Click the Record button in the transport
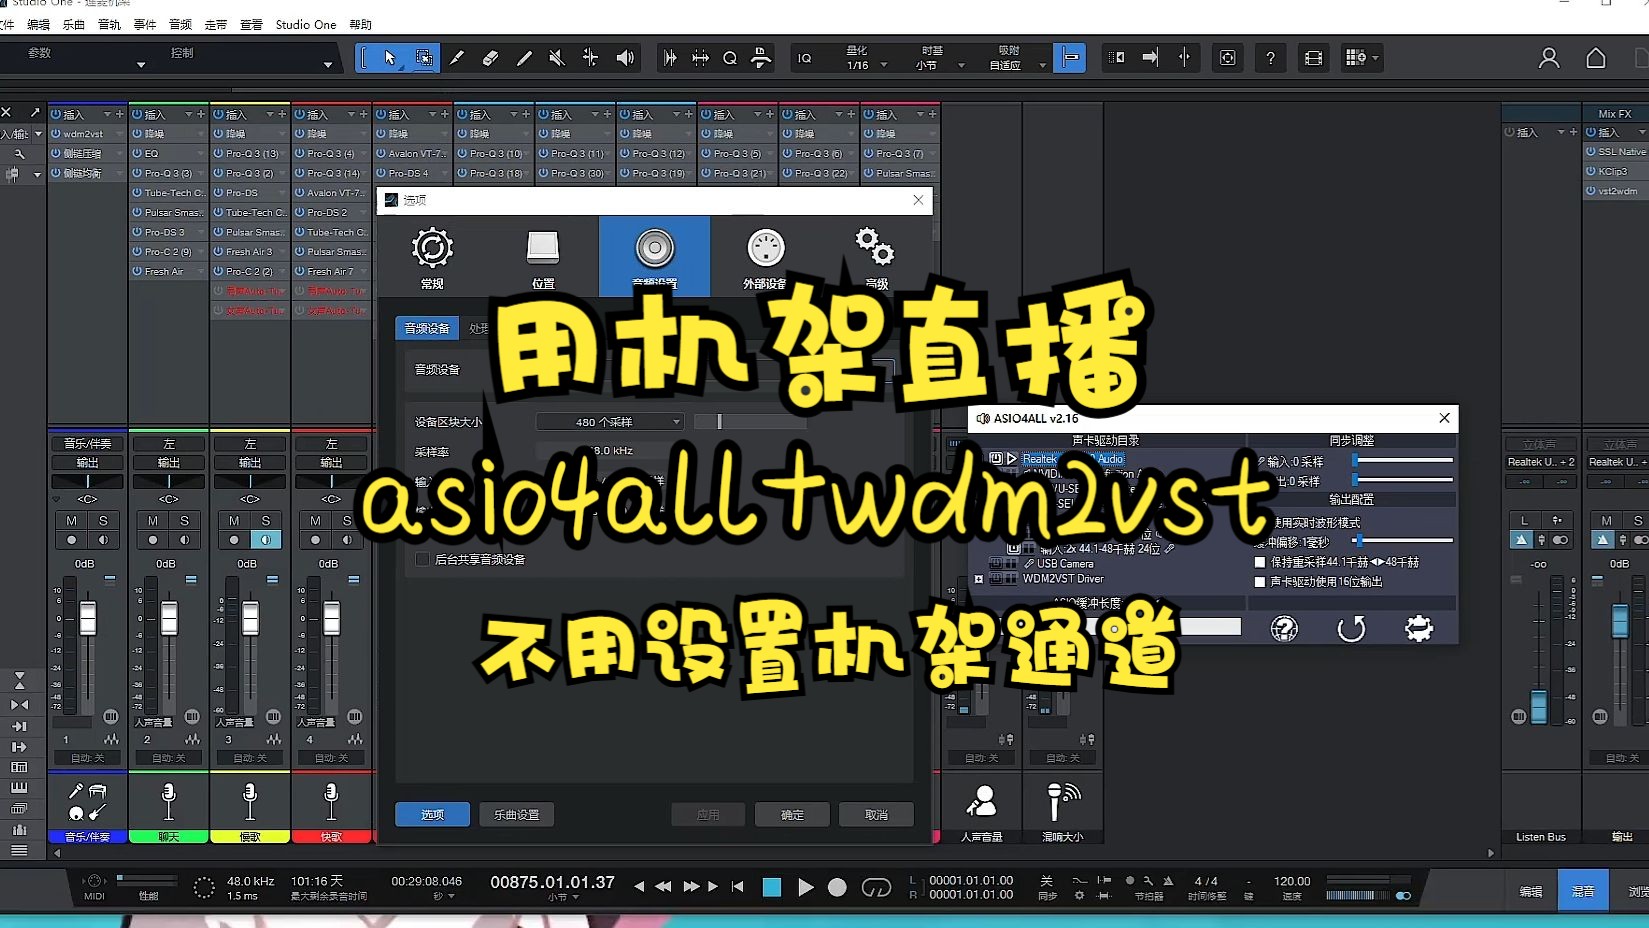Screen dimensions: 1649x928 tap(838, 887)
